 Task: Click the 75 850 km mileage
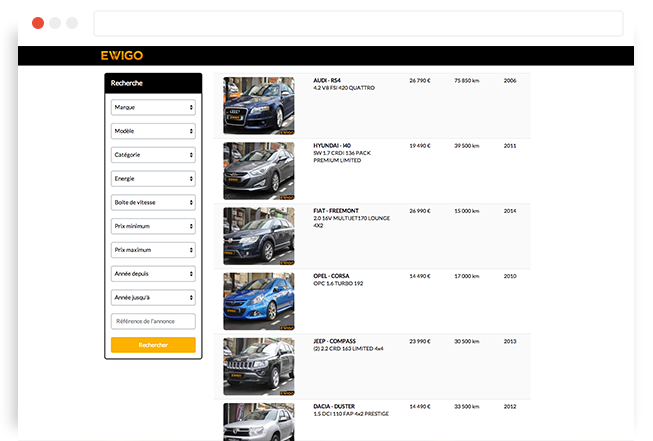click(466, 80)
